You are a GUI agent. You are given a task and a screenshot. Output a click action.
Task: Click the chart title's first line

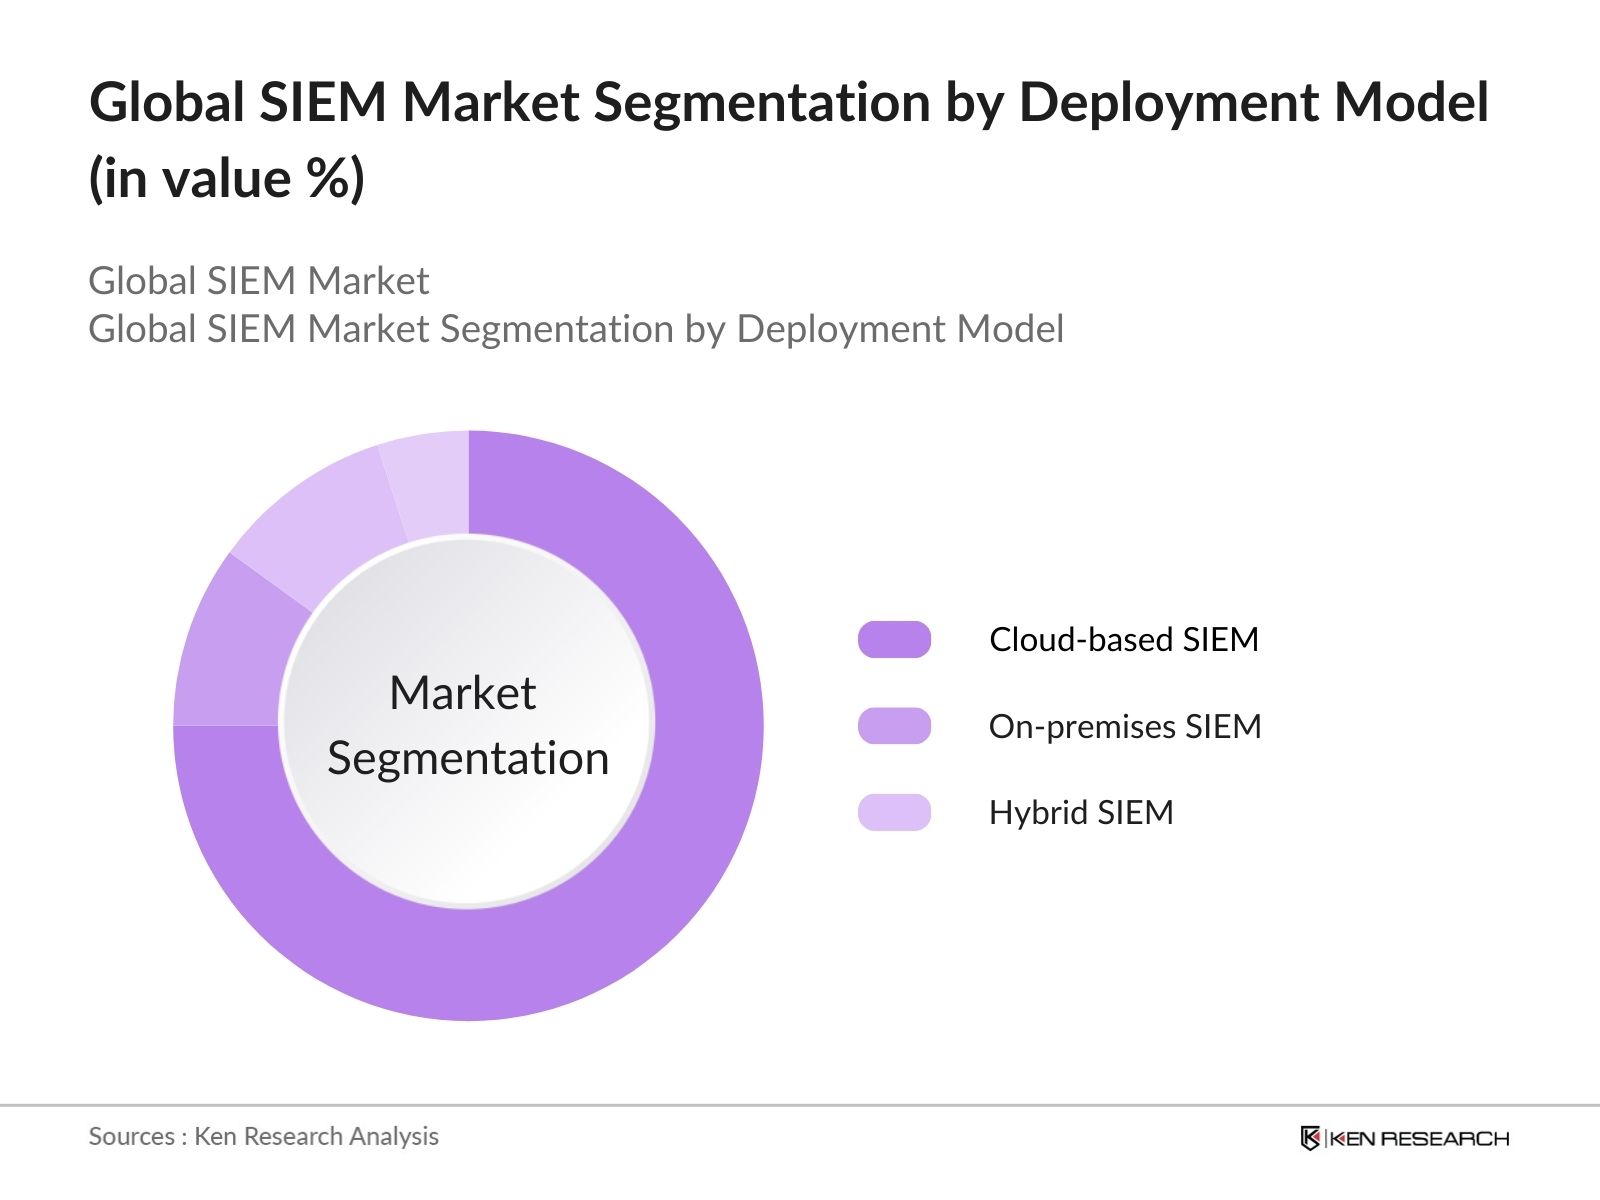point(788,102)
